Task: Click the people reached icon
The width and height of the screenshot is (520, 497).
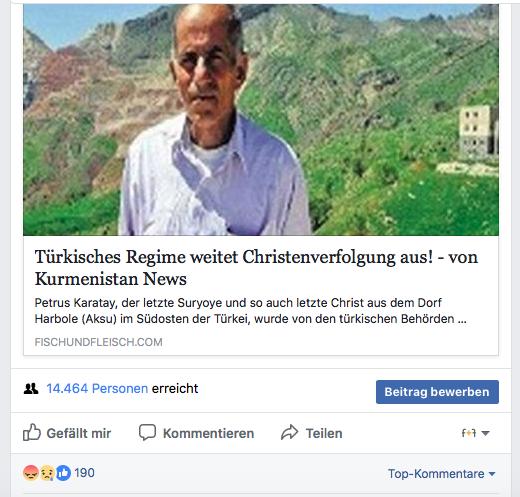Action: coord(31,389)
